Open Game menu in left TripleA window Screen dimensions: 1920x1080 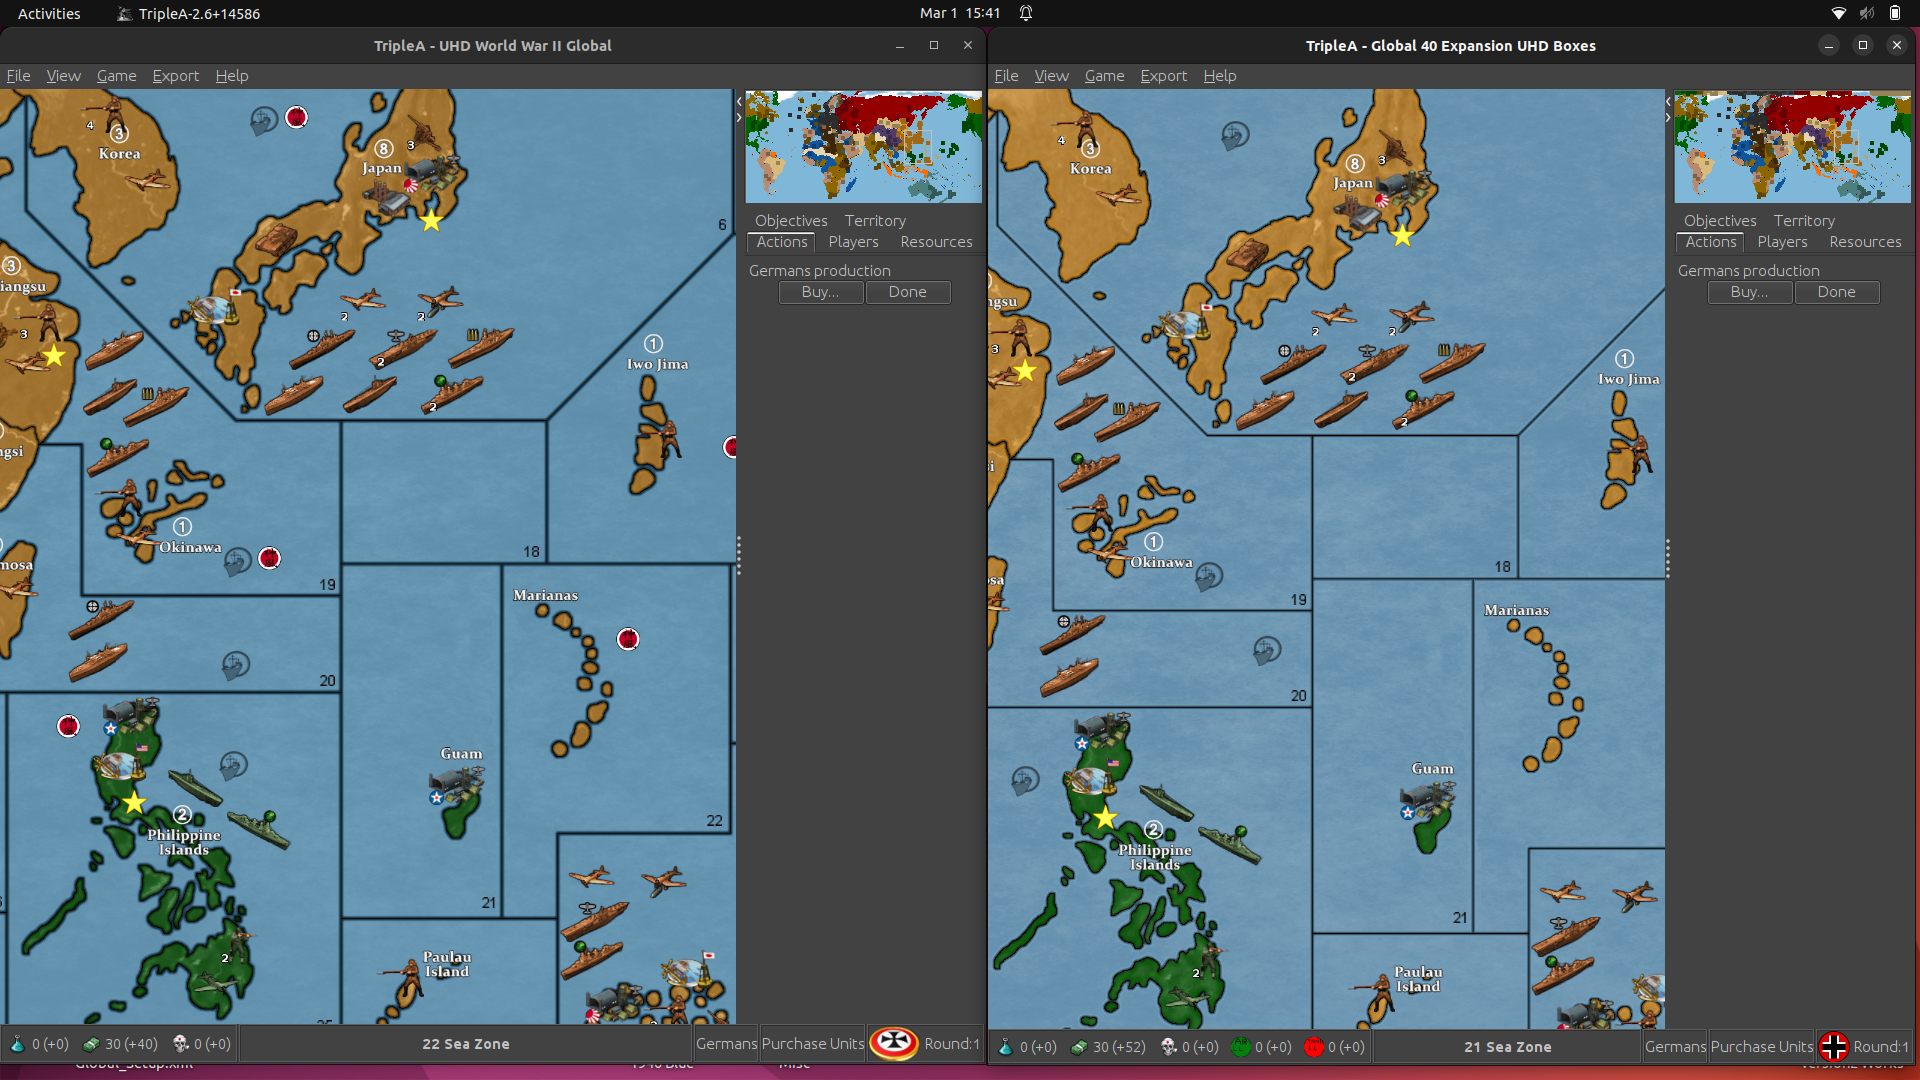(116, 76)
